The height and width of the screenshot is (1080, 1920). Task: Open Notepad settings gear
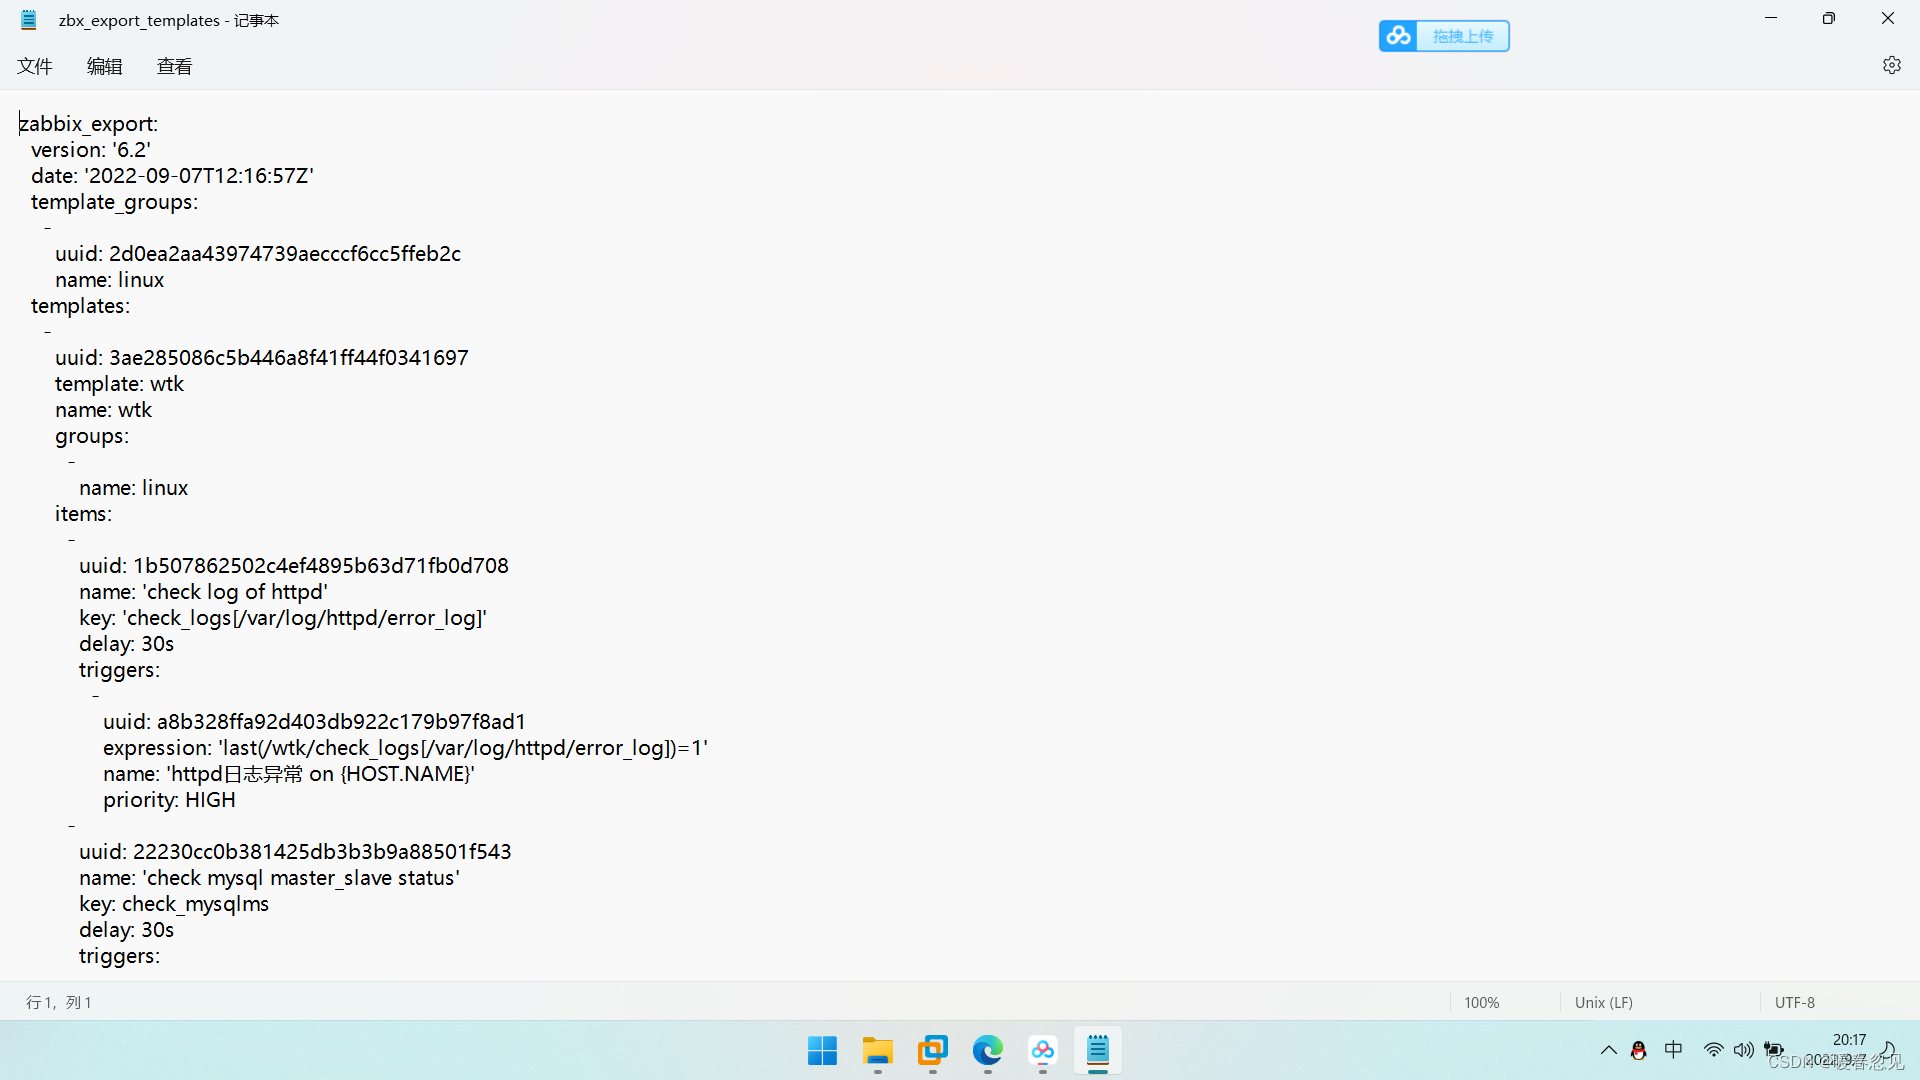point(1892,65)
